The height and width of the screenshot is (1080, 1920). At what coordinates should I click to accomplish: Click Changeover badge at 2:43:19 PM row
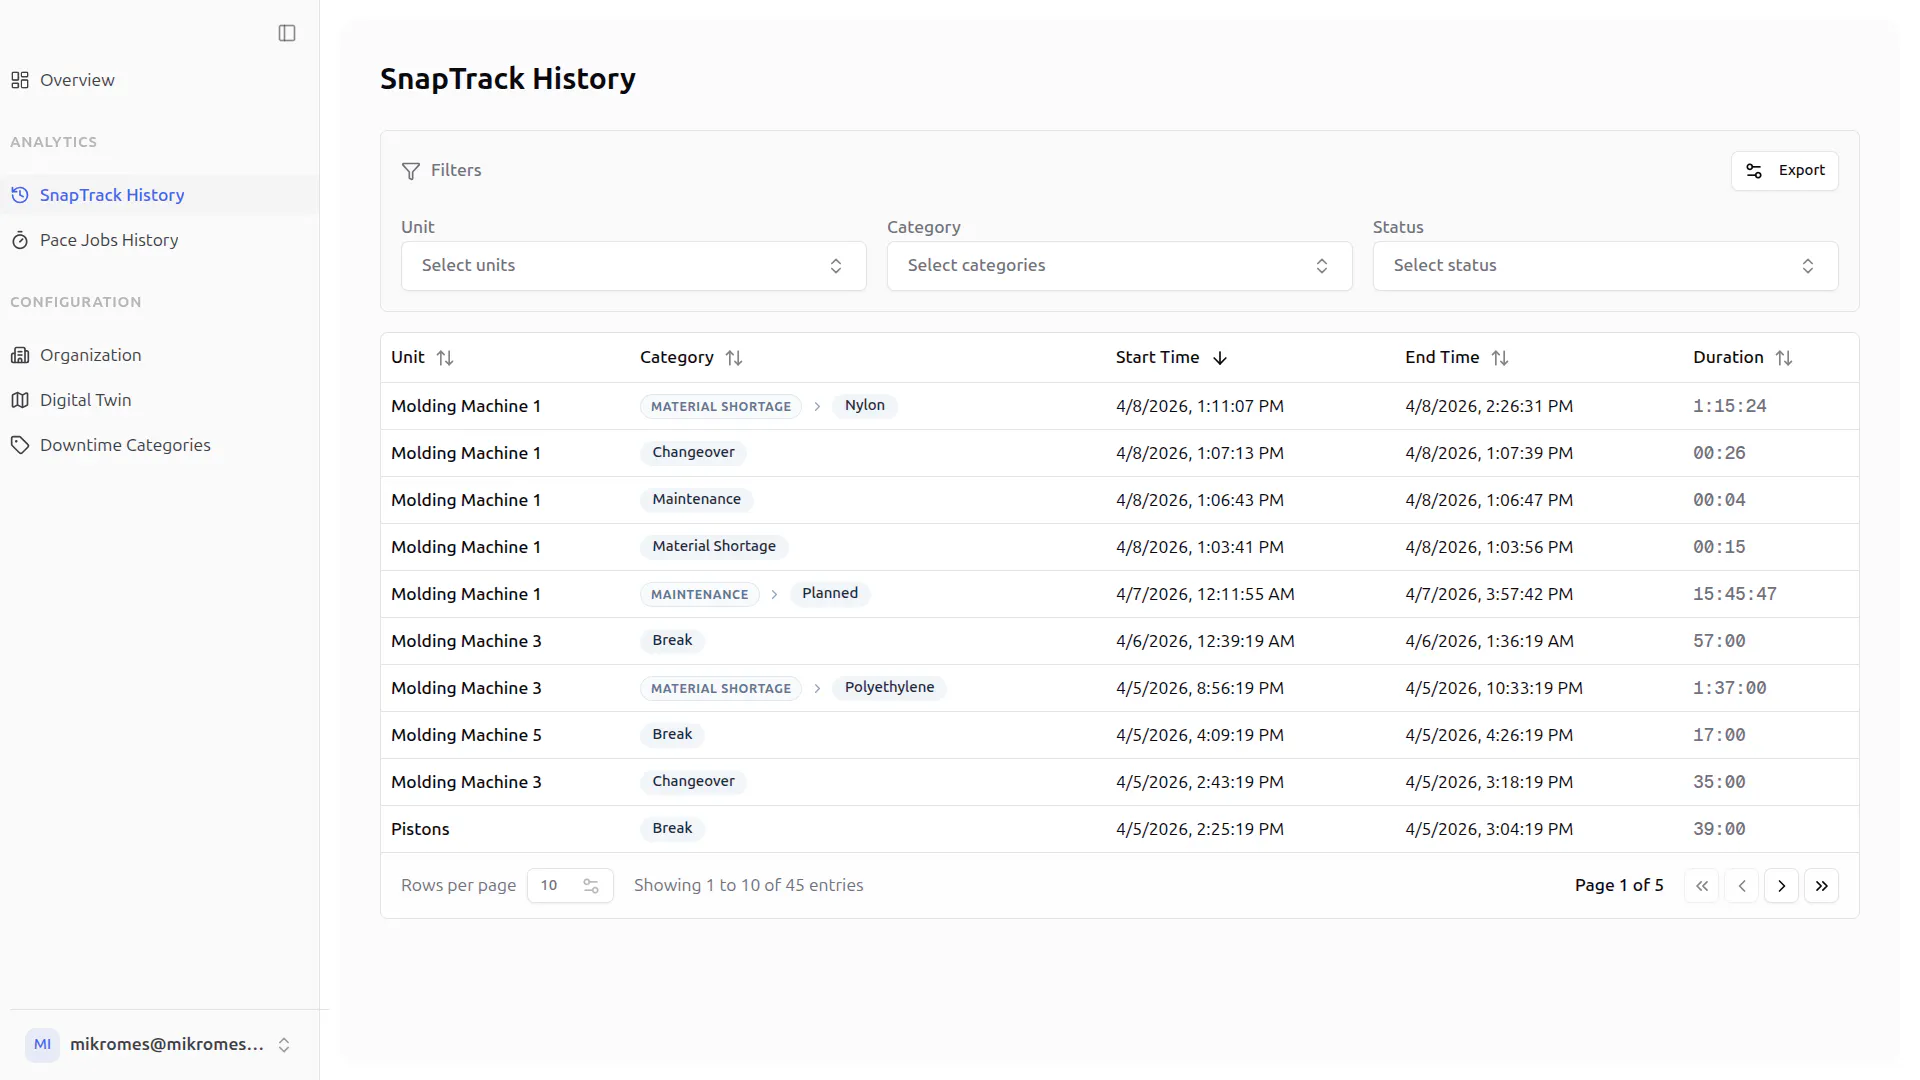(693, 782)
